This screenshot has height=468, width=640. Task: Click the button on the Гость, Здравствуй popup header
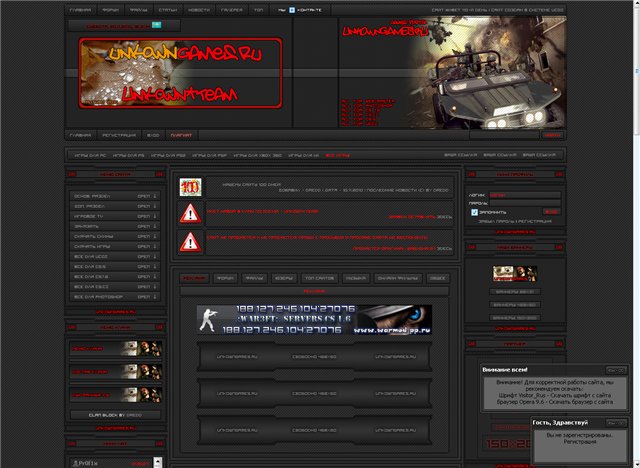coord(616,423)
